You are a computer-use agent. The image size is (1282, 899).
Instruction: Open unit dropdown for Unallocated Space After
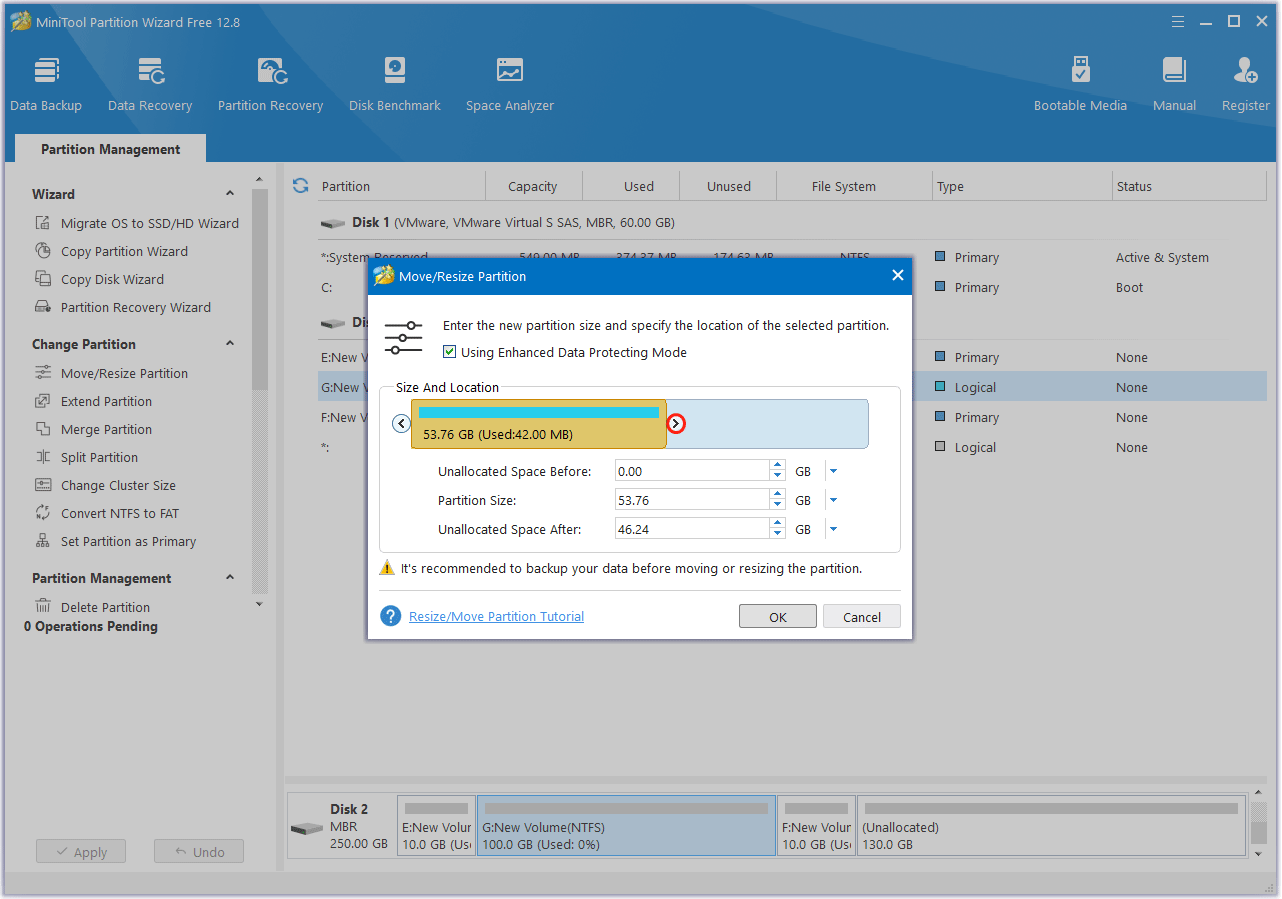[x=833, y=529]
